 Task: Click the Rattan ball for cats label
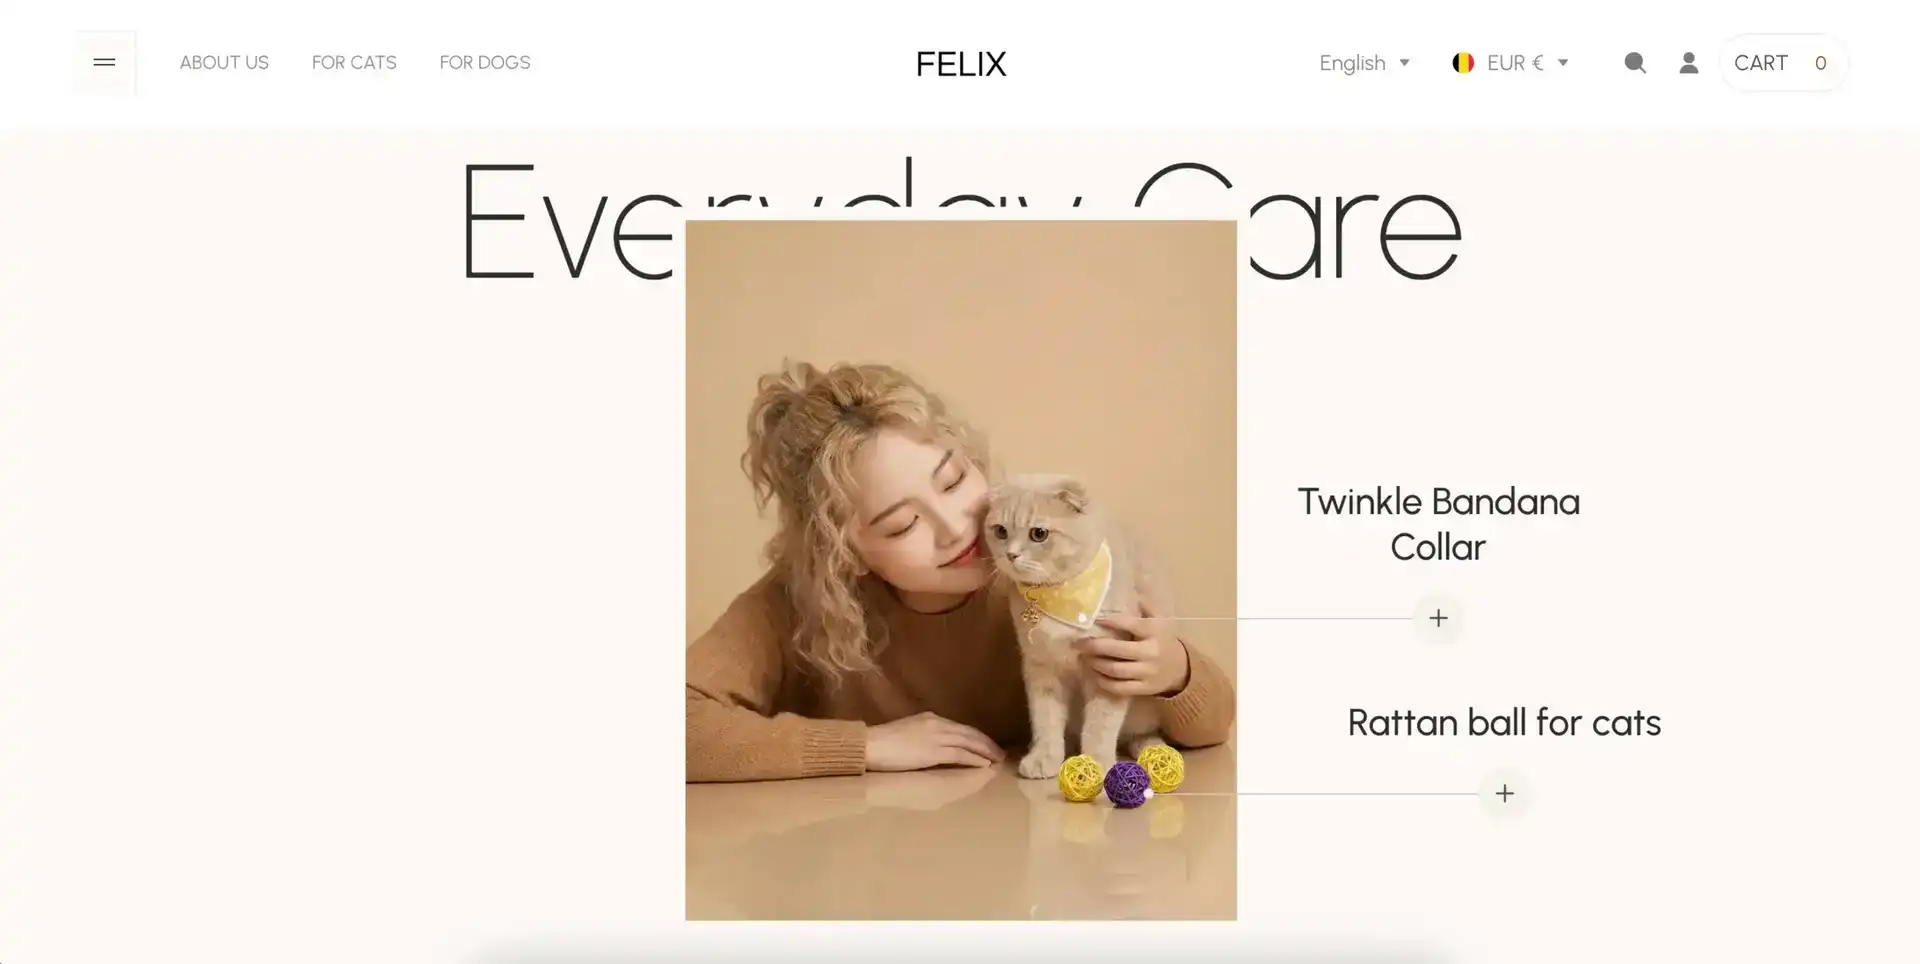click(x=1504, y=722)
